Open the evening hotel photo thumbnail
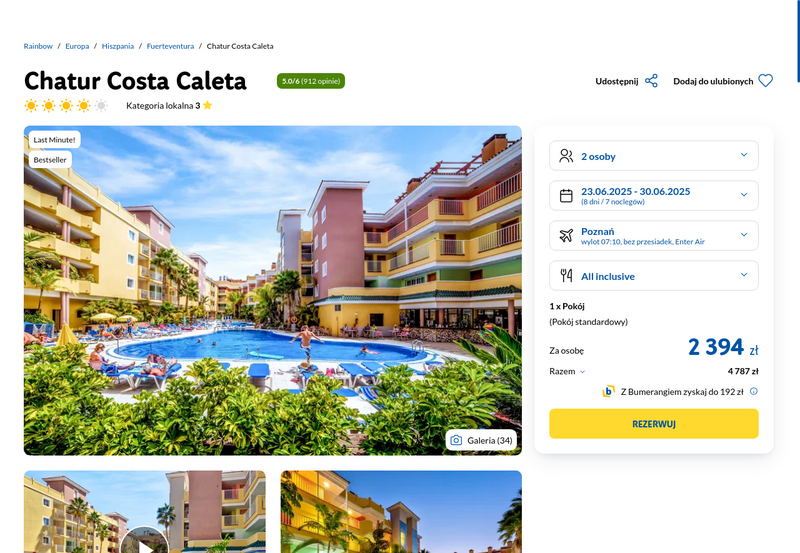The width and height of the screenshot is (800, 553). coord(401,512)
